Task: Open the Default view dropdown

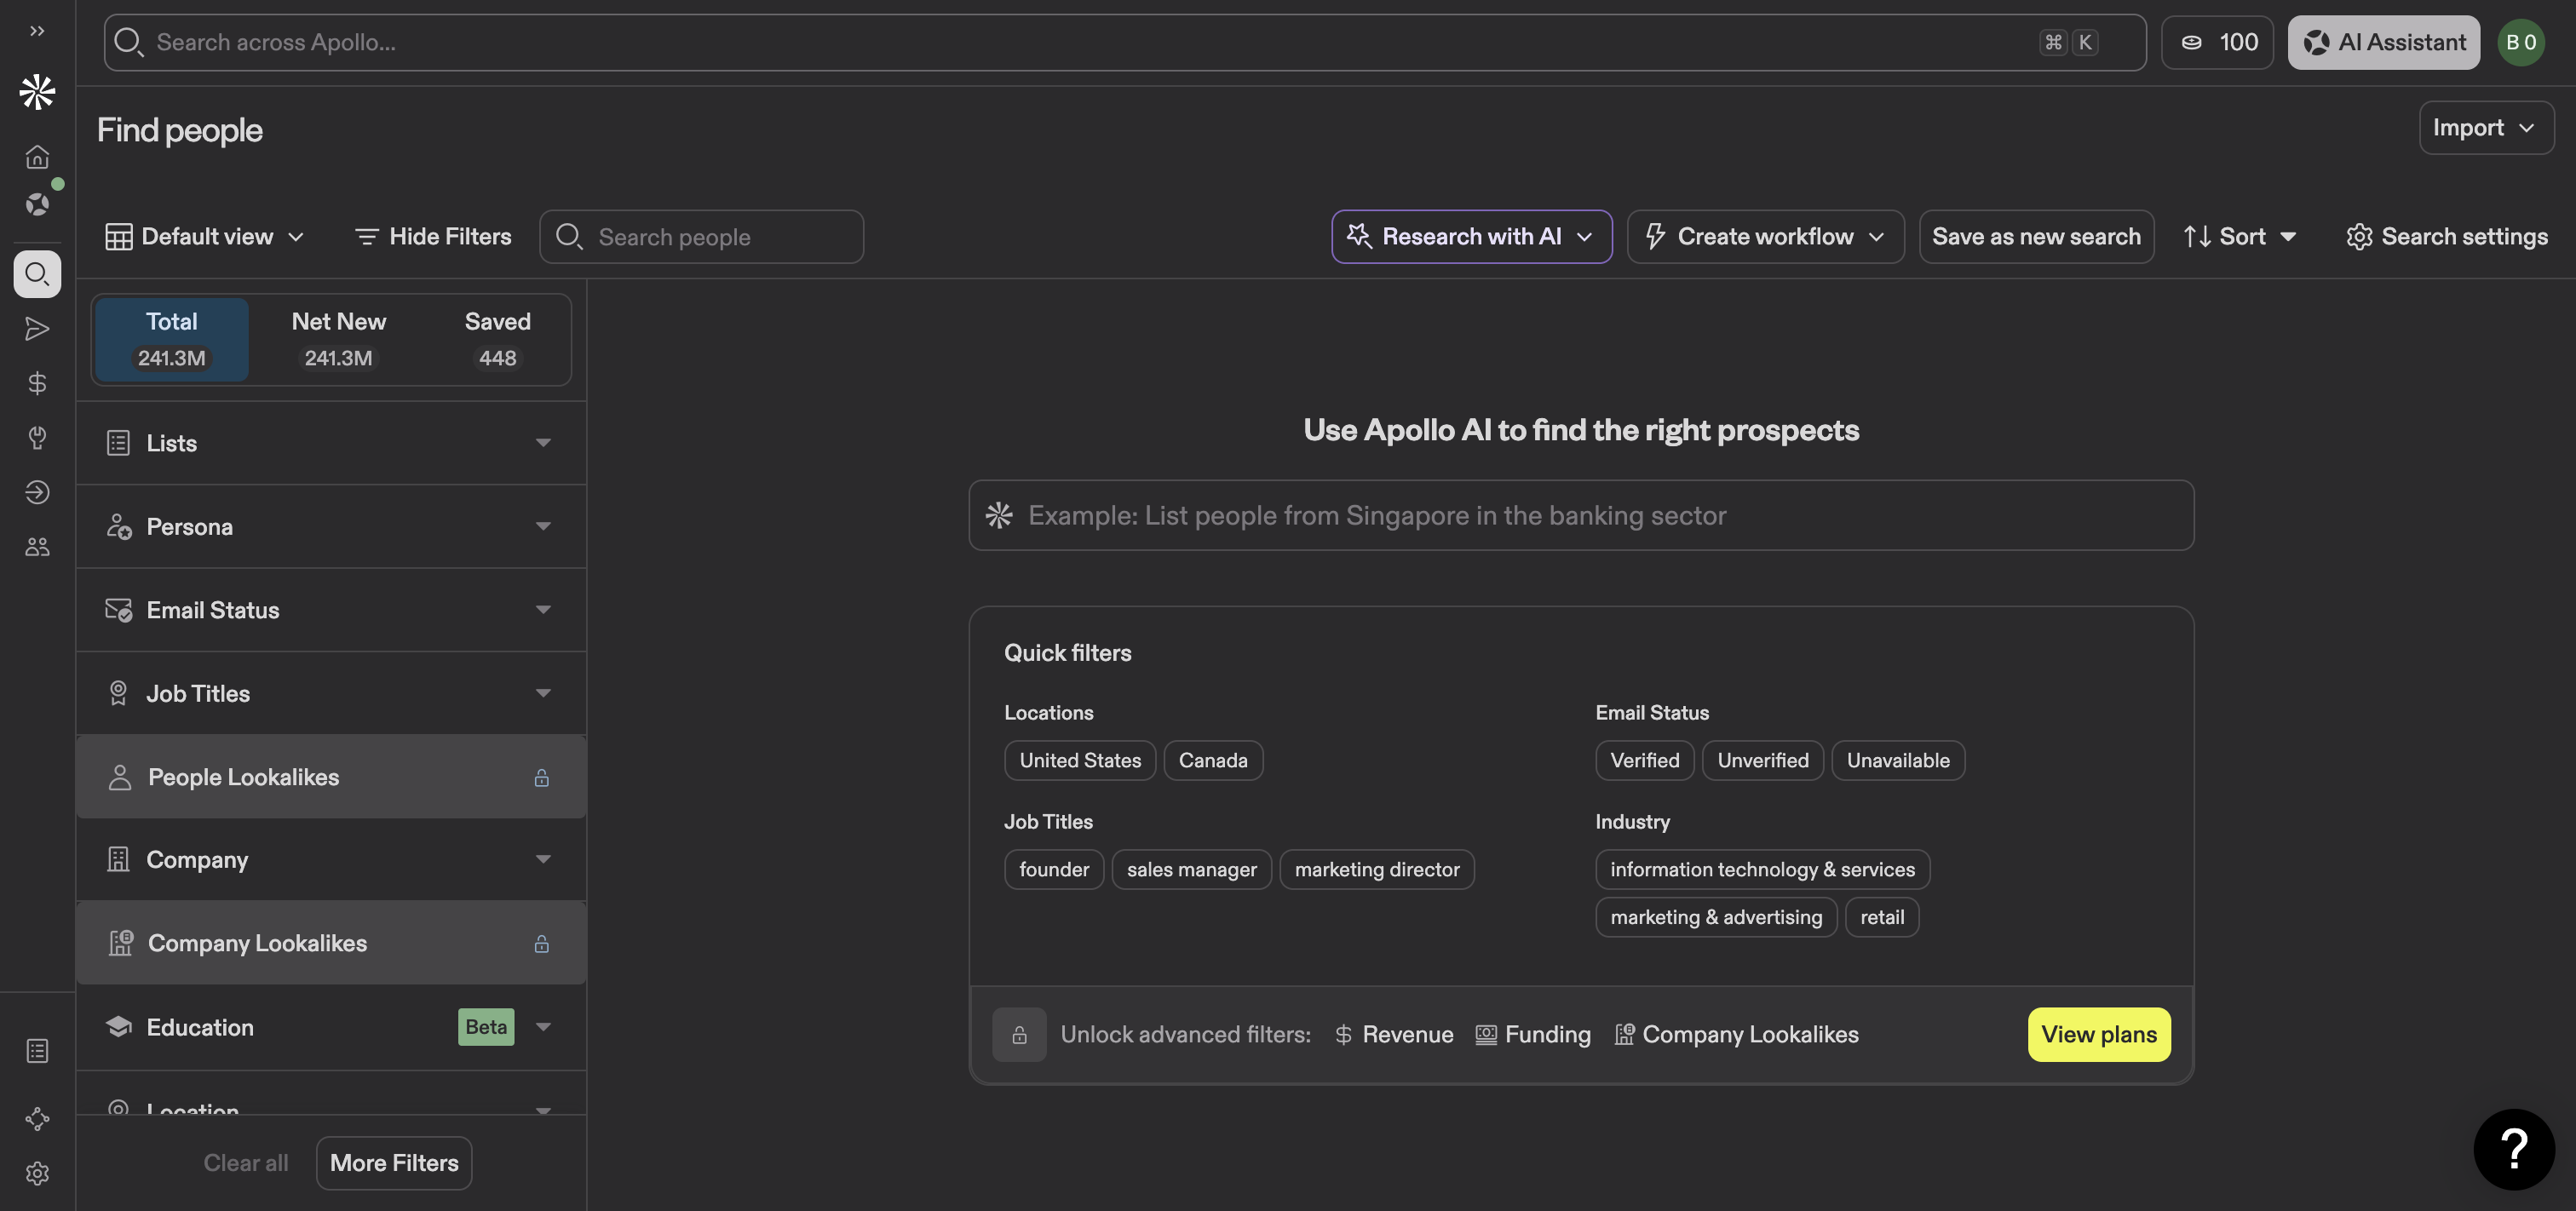Action: 205,237
